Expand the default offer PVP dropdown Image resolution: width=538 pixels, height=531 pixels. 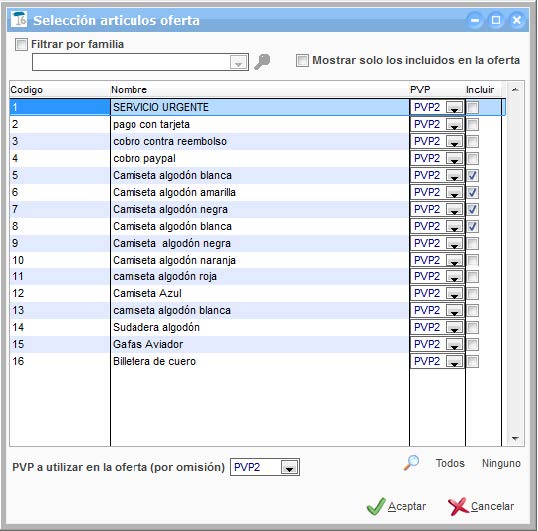pyautogui.click(x=289, y=467)
